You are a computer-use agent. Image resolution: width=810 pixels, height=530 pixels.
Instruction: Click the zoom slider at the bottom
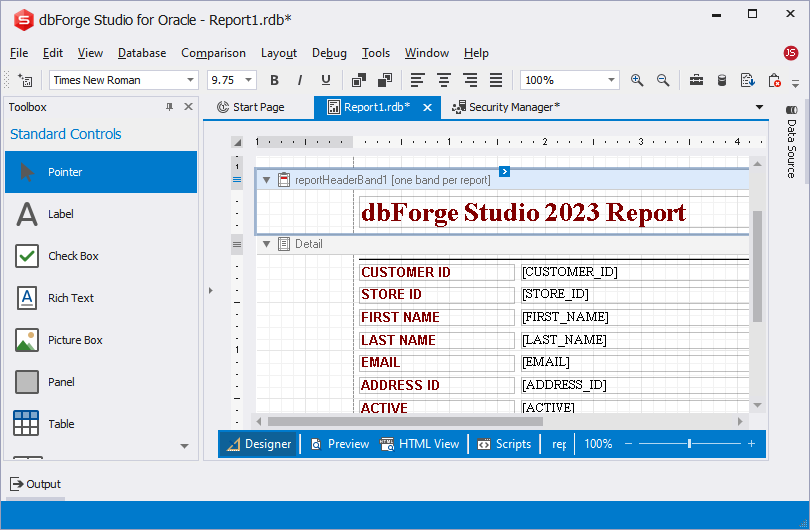[x=689, y=444]
